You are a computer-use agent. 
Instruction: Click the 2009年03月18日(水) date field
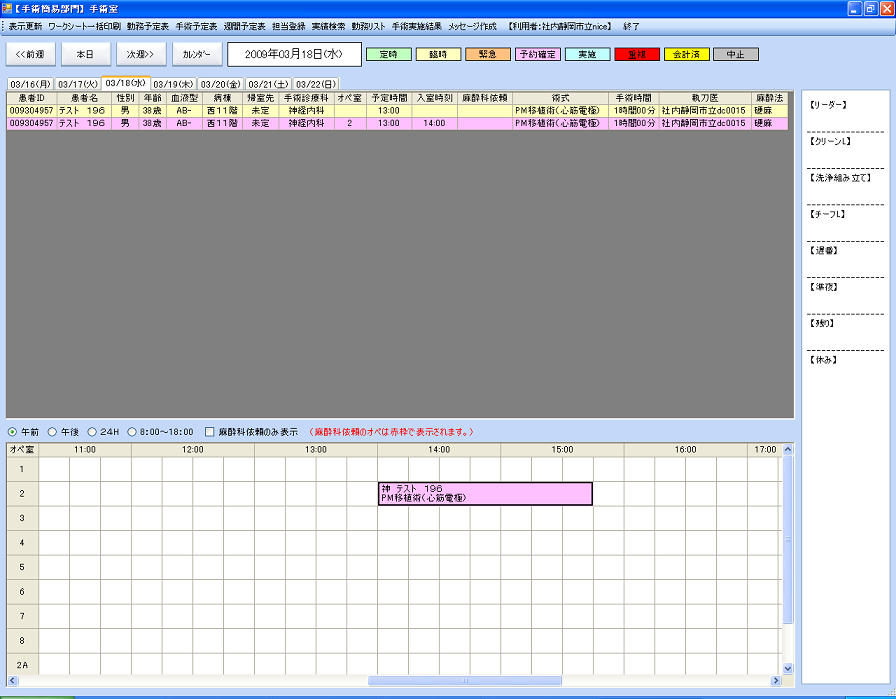pos(294,54)
